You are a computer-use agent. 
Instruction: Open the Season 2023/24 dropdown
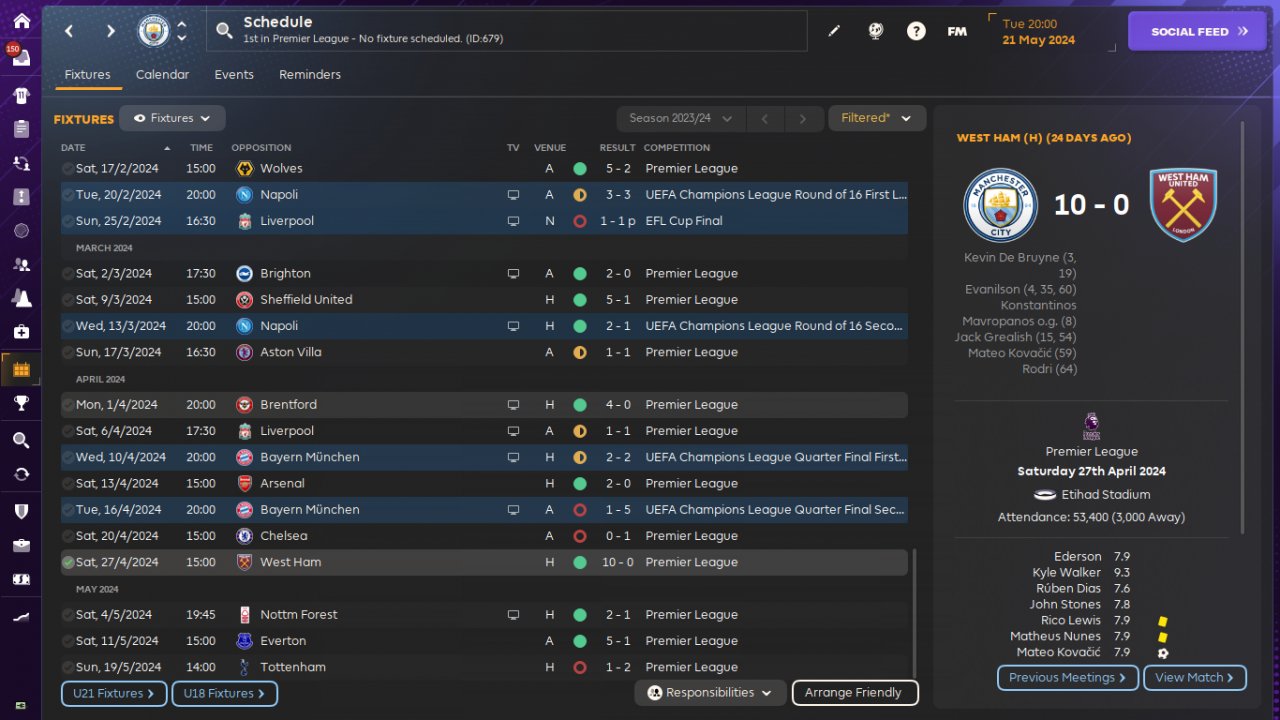(x=681, y=118)
